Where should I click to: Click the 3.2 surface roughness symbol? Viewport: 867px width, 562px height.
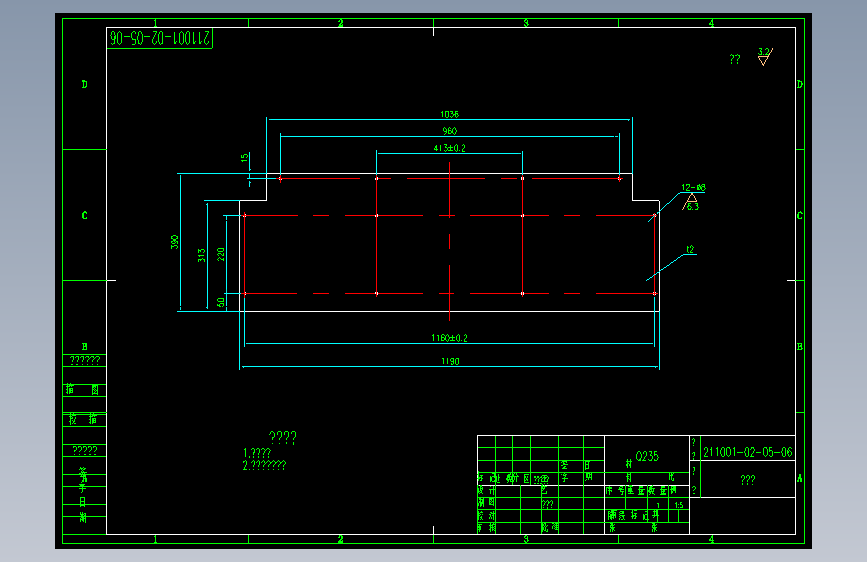[x=765, y=56]
